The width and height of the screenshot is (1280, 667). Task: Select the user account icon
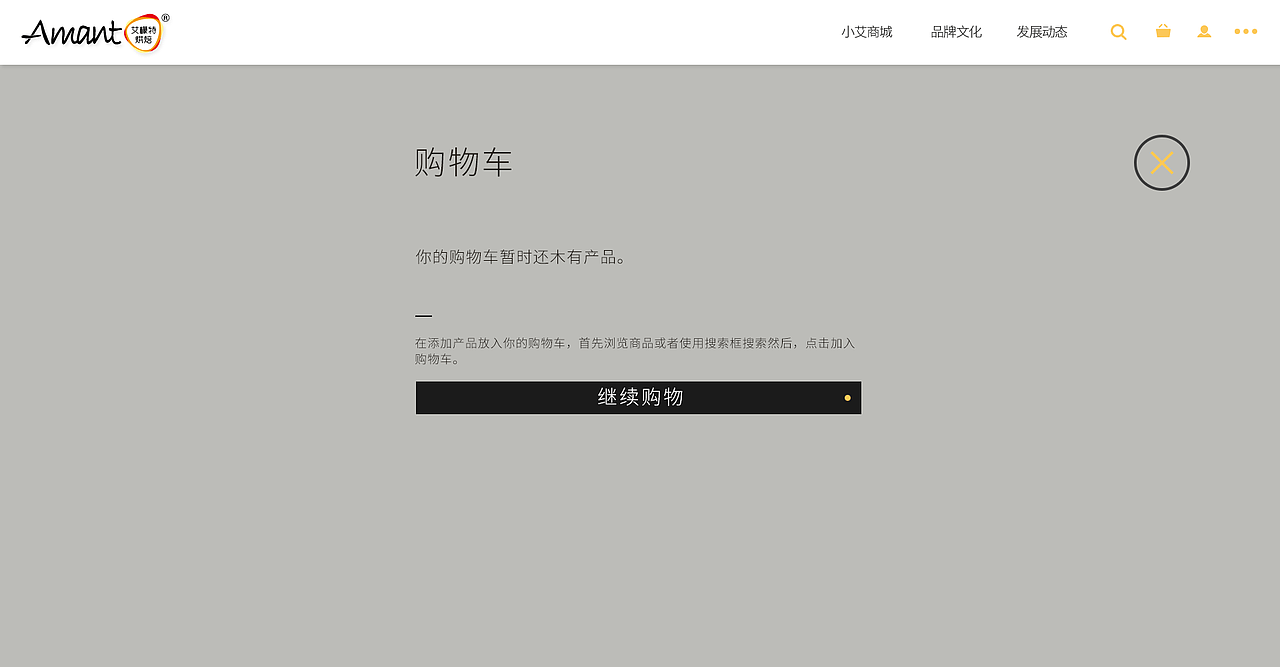point(1204,31)
